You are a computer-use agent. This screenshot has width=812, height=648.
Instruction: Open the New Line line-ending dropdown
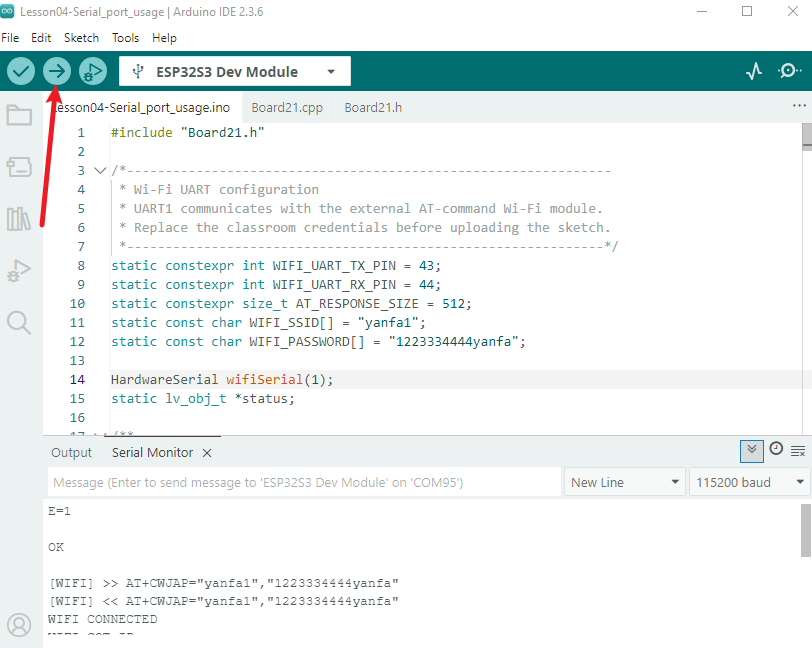pyautogui.click(x=625, y=482)
